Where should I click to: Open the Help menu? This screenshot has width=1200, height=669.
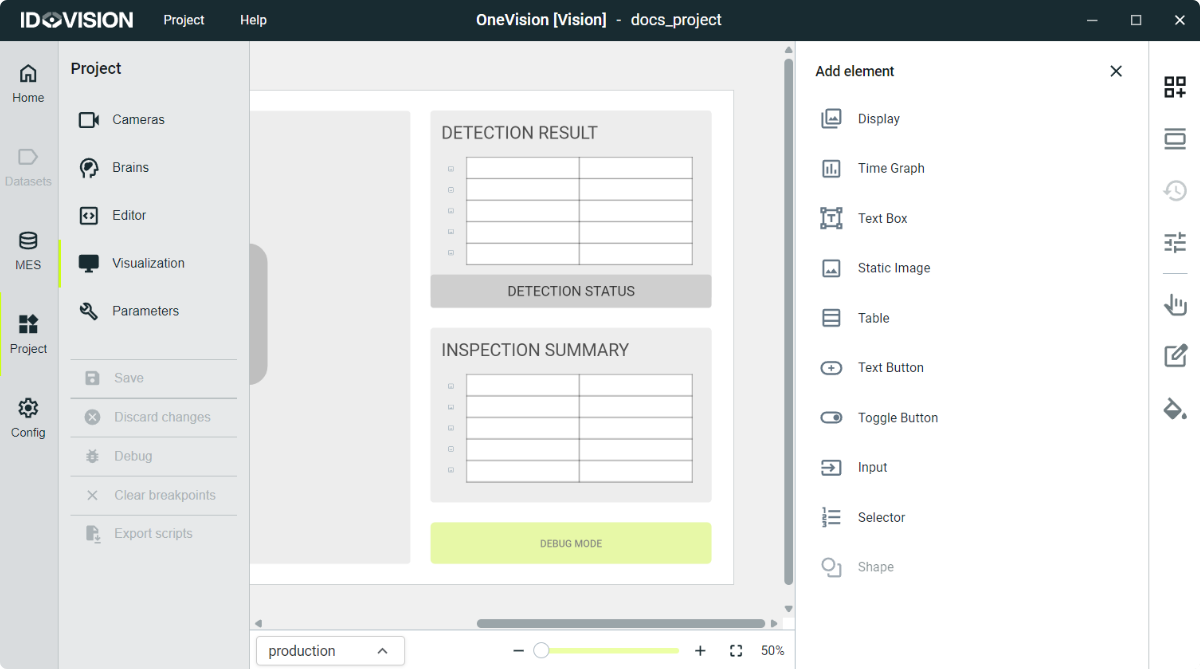pos(253,20)
